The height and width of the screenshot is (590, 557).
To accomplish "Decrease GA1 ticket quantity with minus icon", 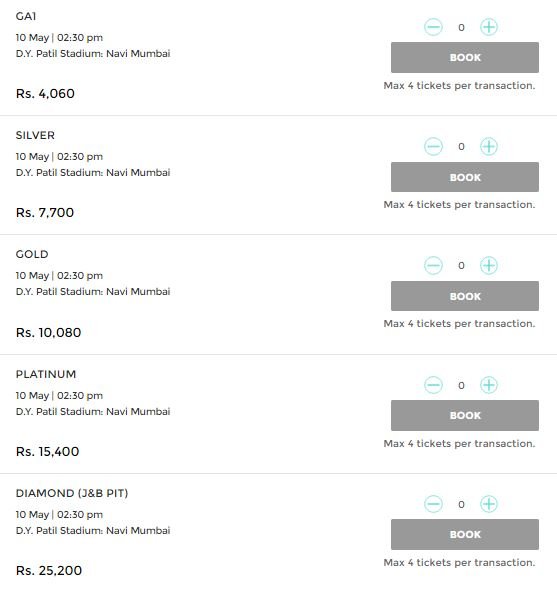I will tap(433, 27).
